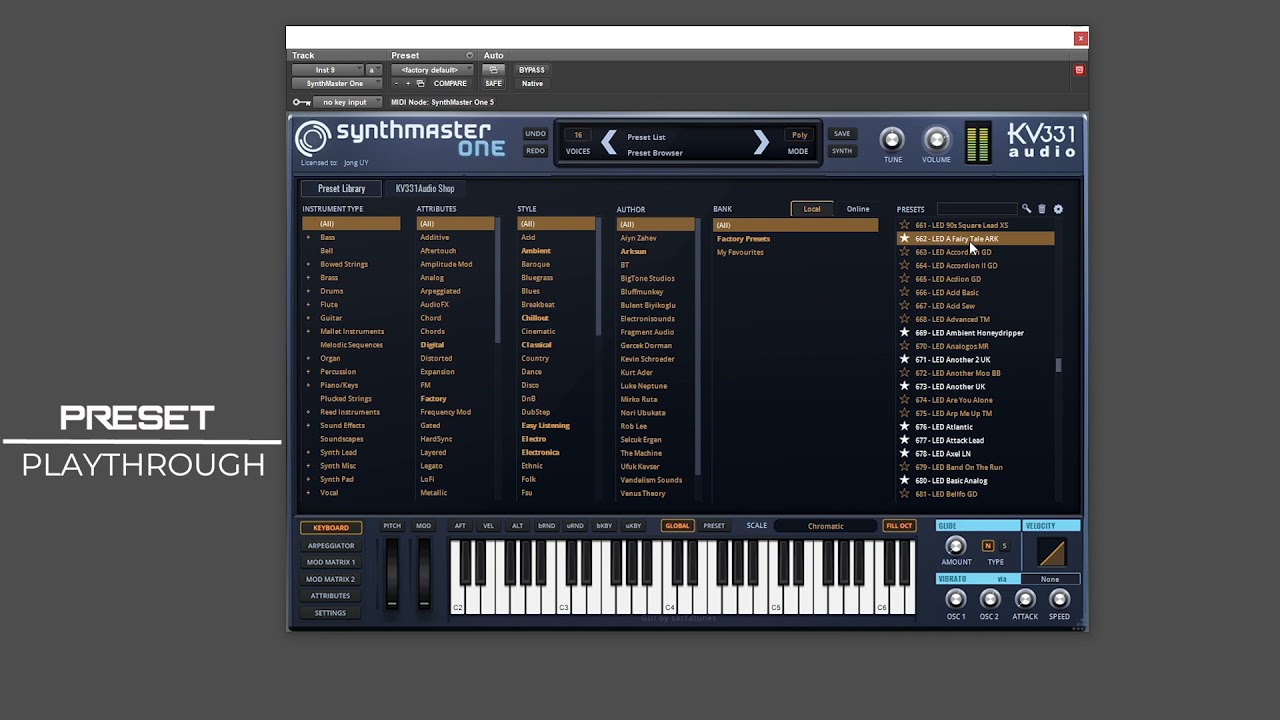This screenshot has height=720, width=1280.
Task: Open the preset settings gear icon
Action: 1058,209
